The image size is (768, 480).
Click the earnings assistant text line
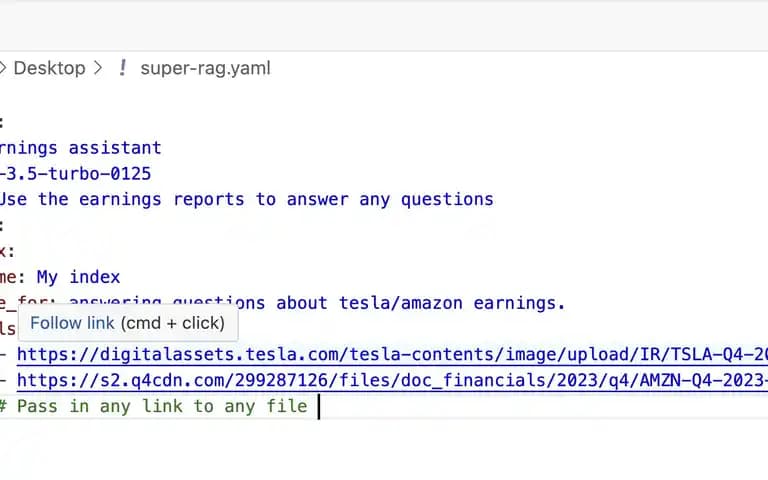(x=81, y=147)
